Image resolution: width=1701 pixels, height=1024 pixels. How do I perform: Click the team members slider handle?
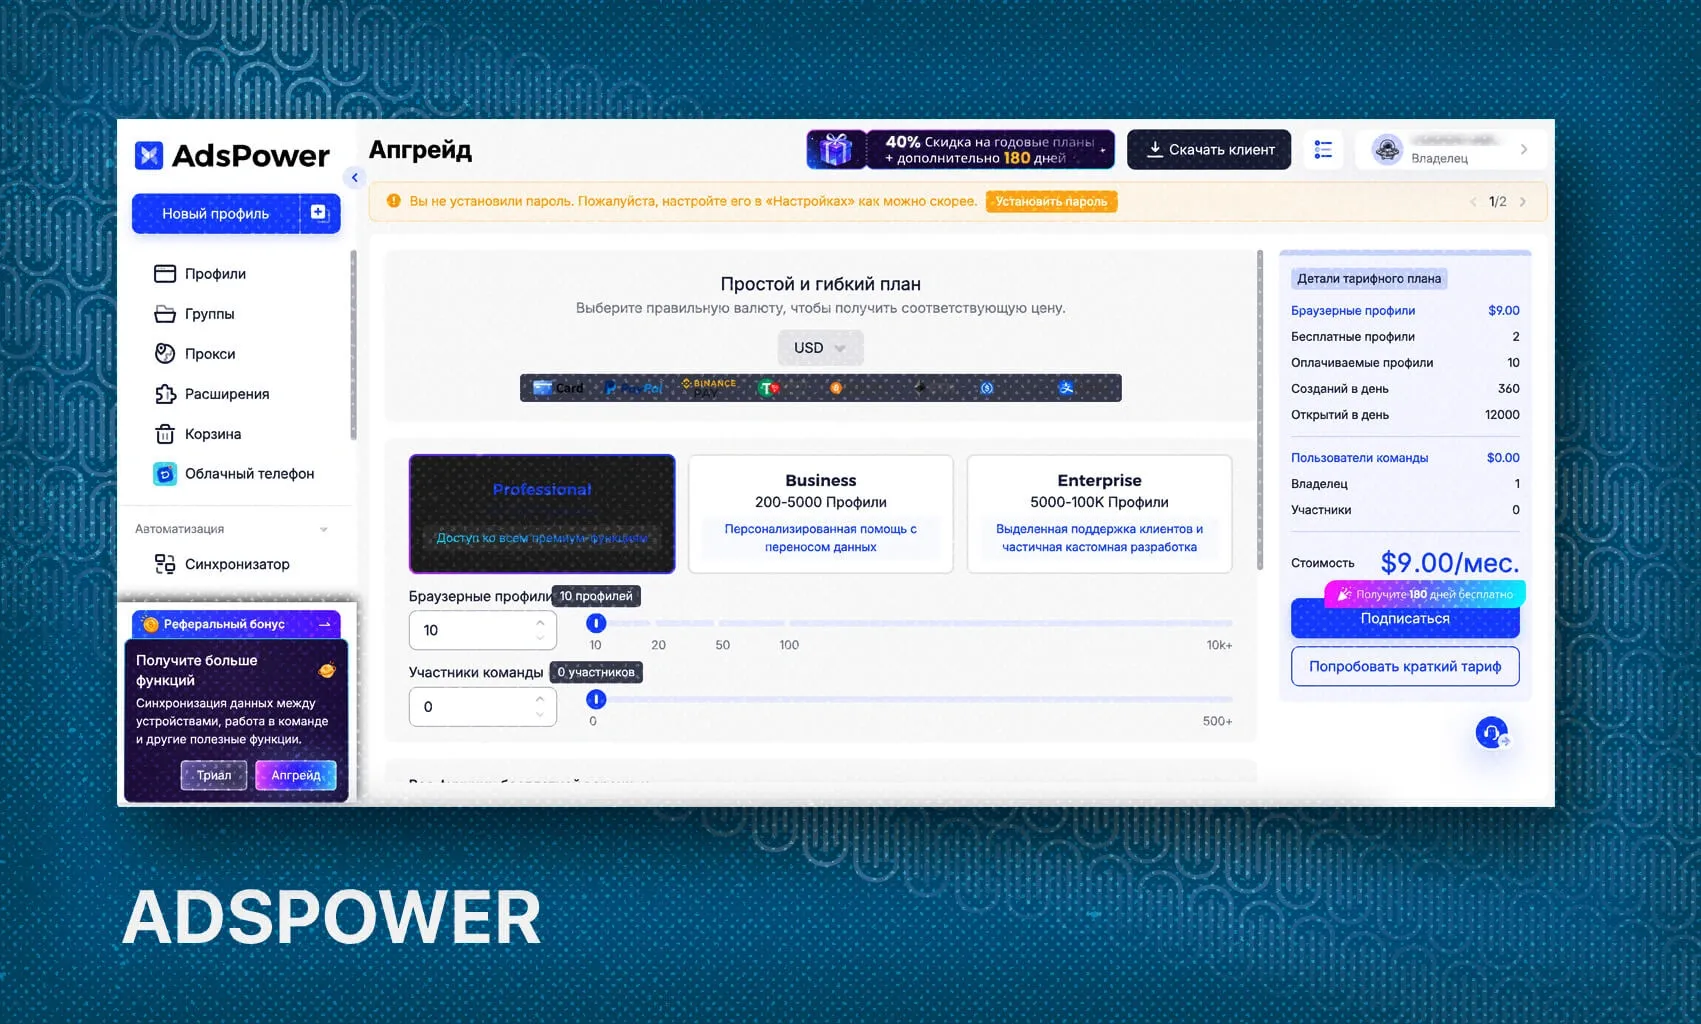click(596, 699)
